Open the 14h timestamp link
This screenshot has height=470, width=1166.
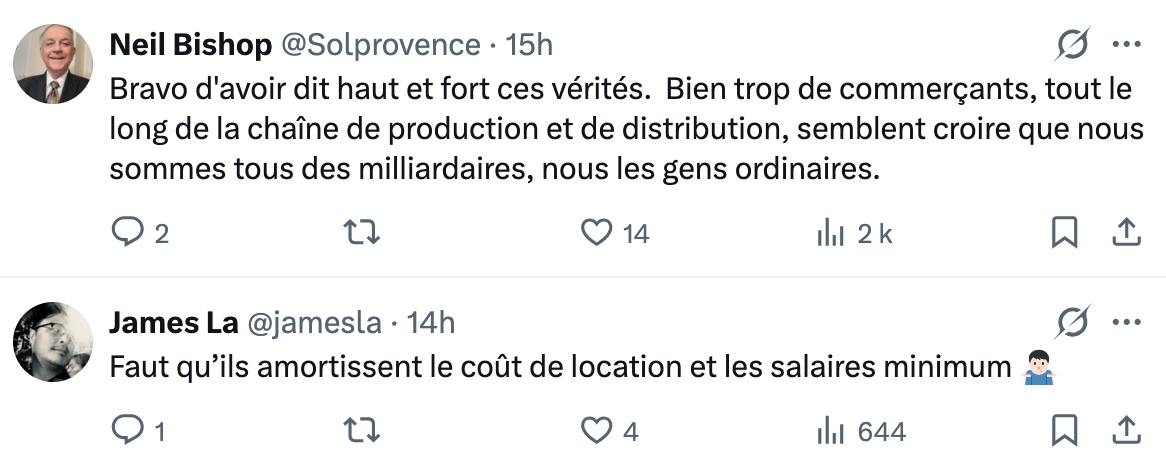(x=432, y=323)
